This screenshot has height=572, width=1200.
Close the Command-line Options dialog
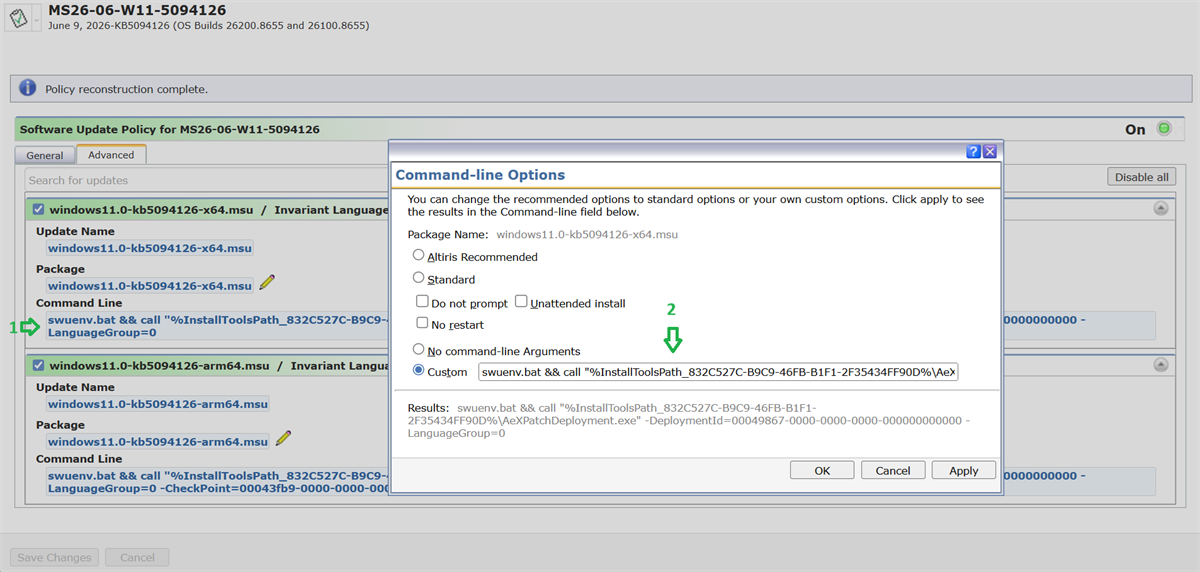(x=989, y=151)
